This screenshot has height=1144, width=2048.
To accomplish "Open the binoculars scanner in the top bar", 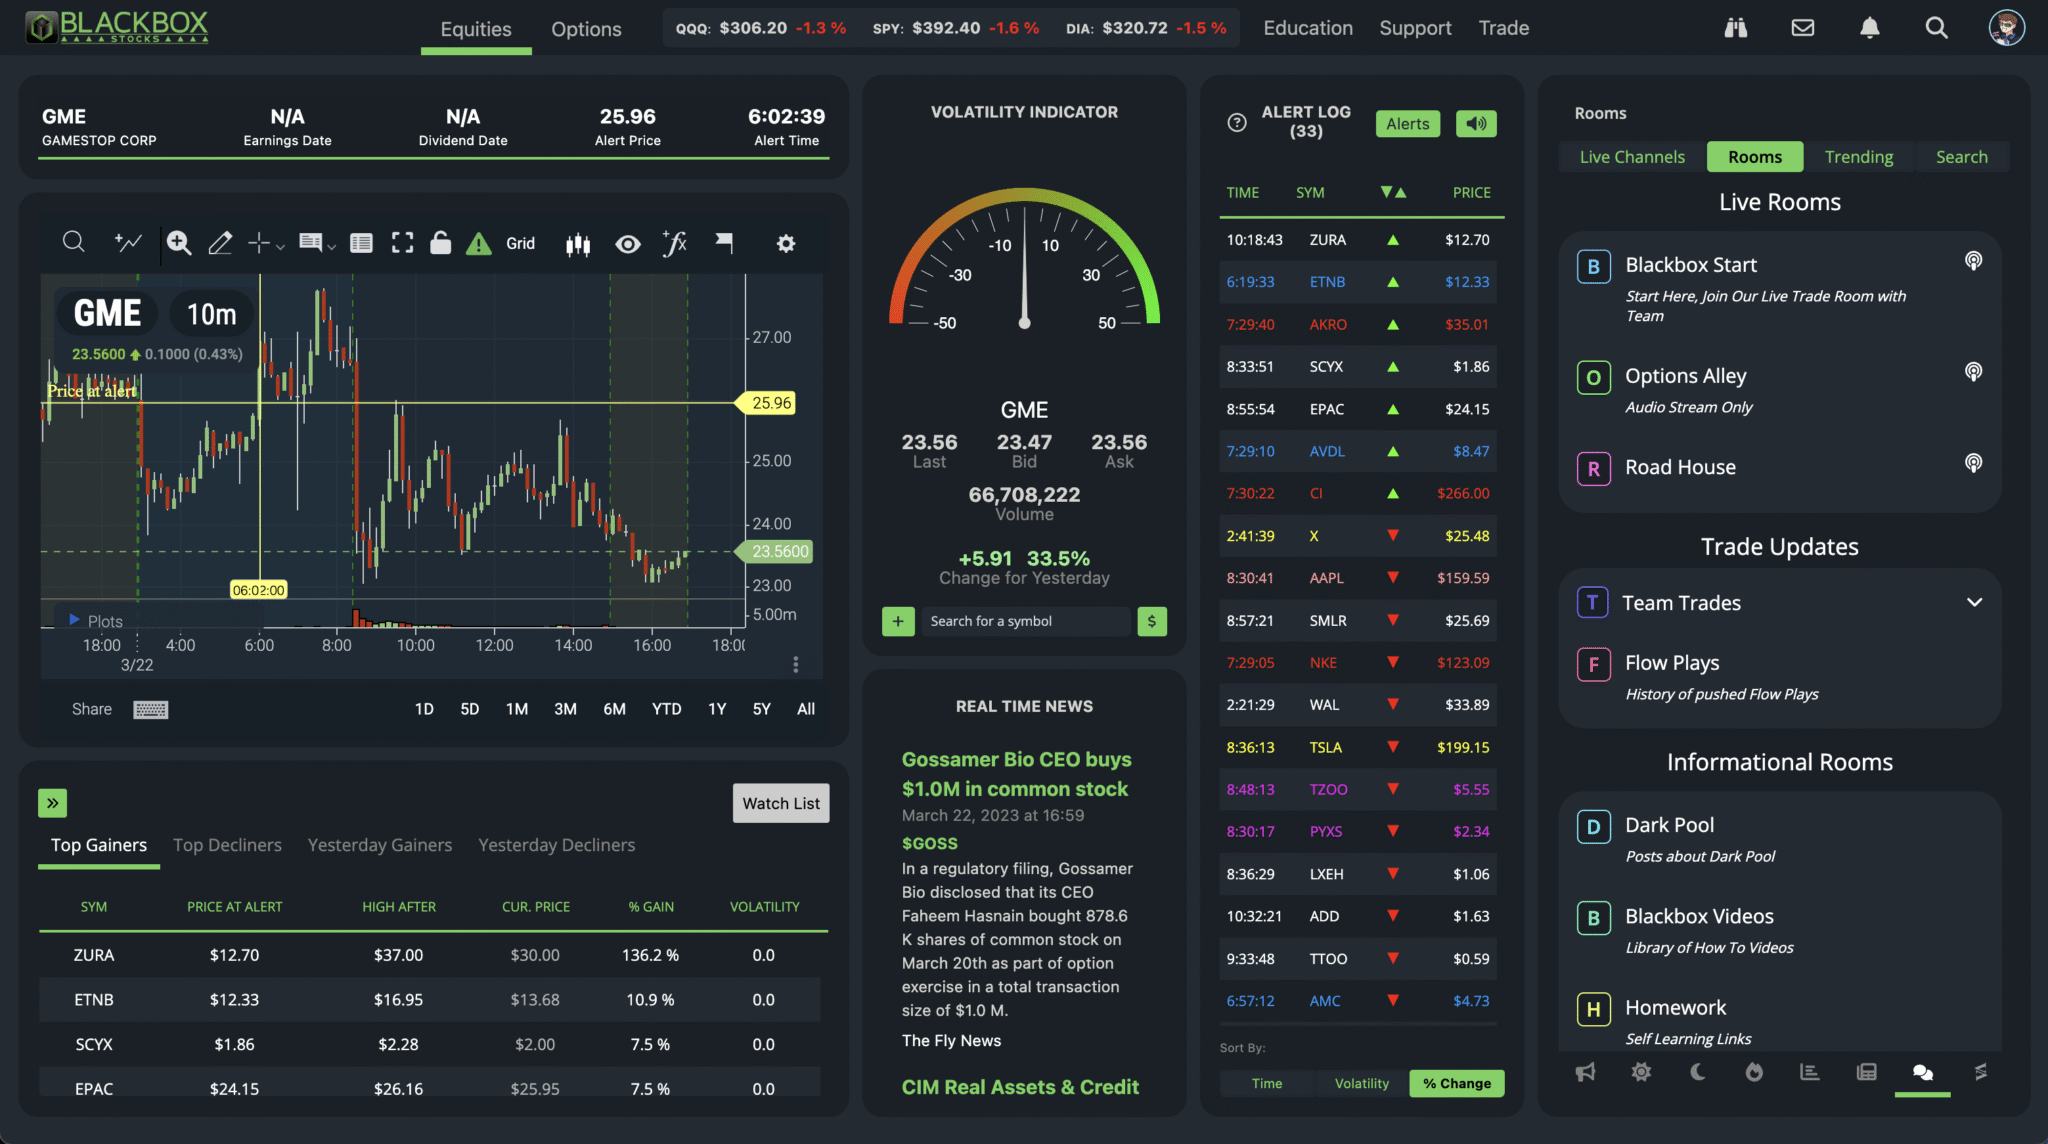I will (x=1735, y=27).
